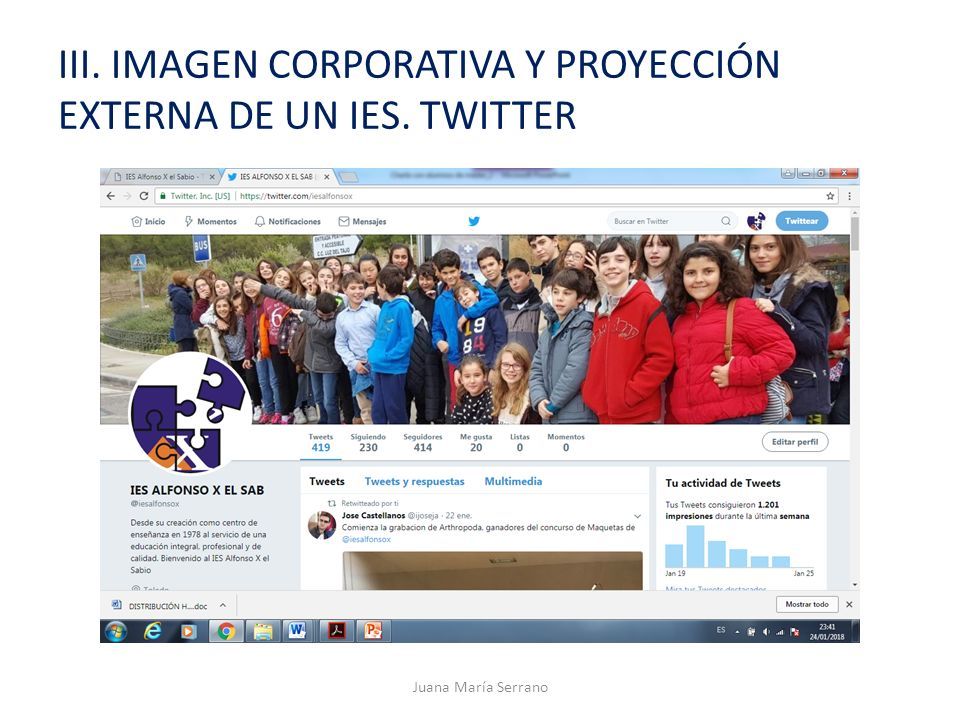Click Editar perfil button
This screenshot has height=720, width=960.
pyautogui.click(x=795, y=442)
